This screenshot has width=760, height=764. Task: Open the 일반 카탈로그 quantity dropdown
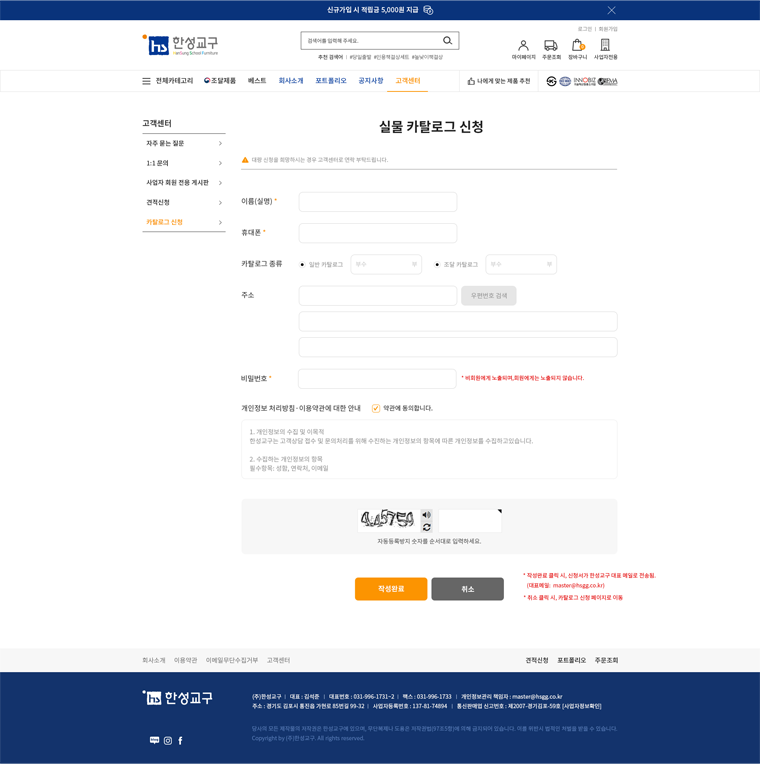[x=386, y=265]
